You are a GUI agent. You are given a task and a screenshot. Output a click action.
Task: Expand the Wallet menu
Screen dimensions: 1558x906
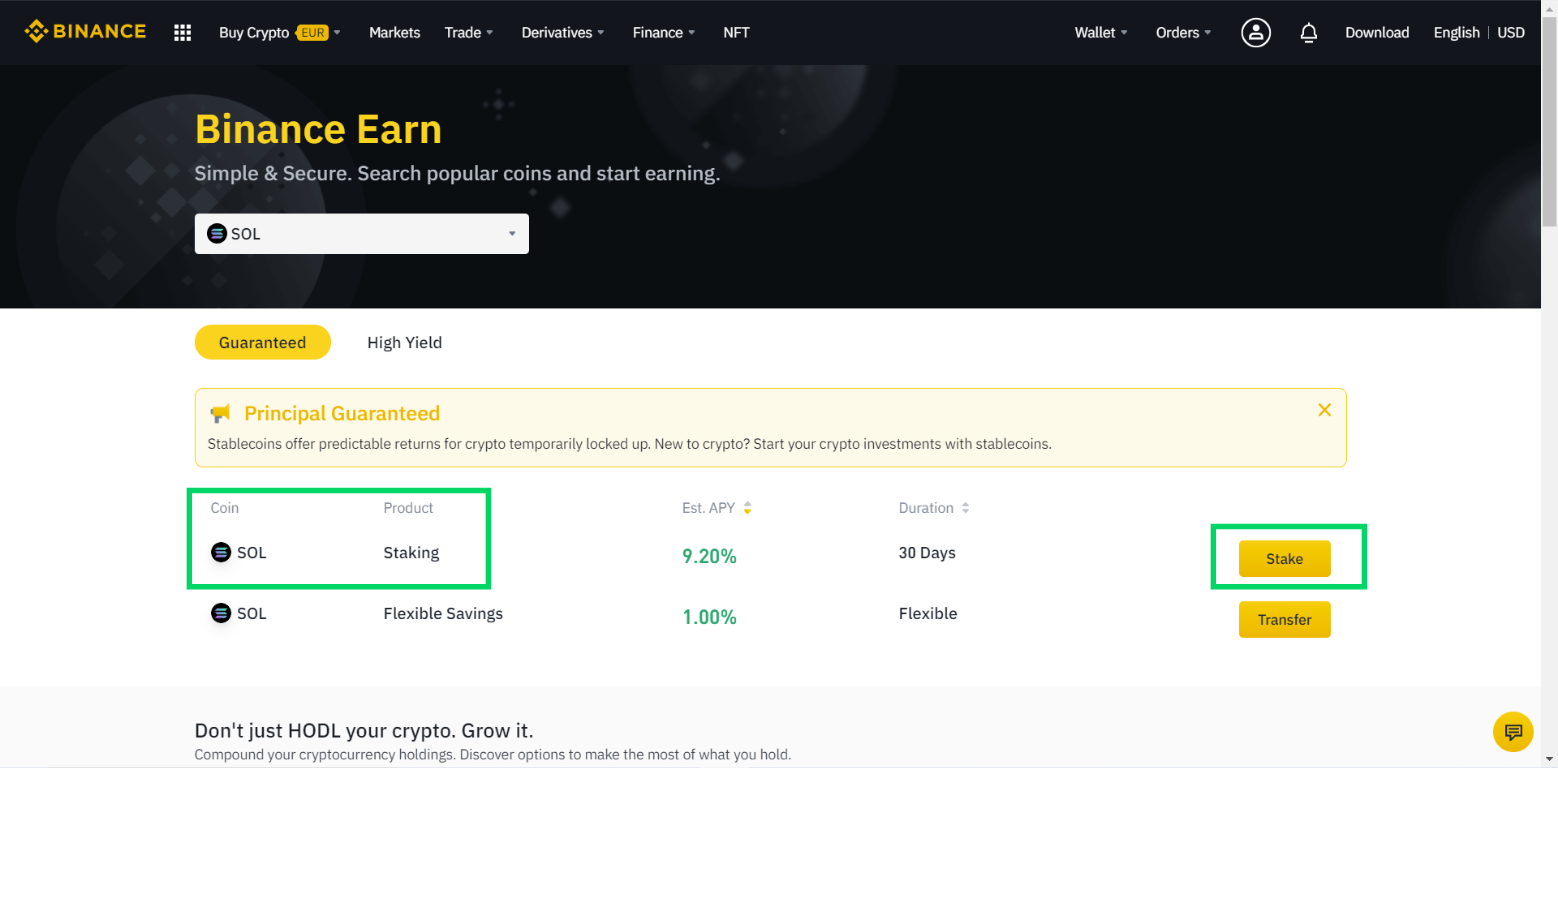click(1101, 33)
